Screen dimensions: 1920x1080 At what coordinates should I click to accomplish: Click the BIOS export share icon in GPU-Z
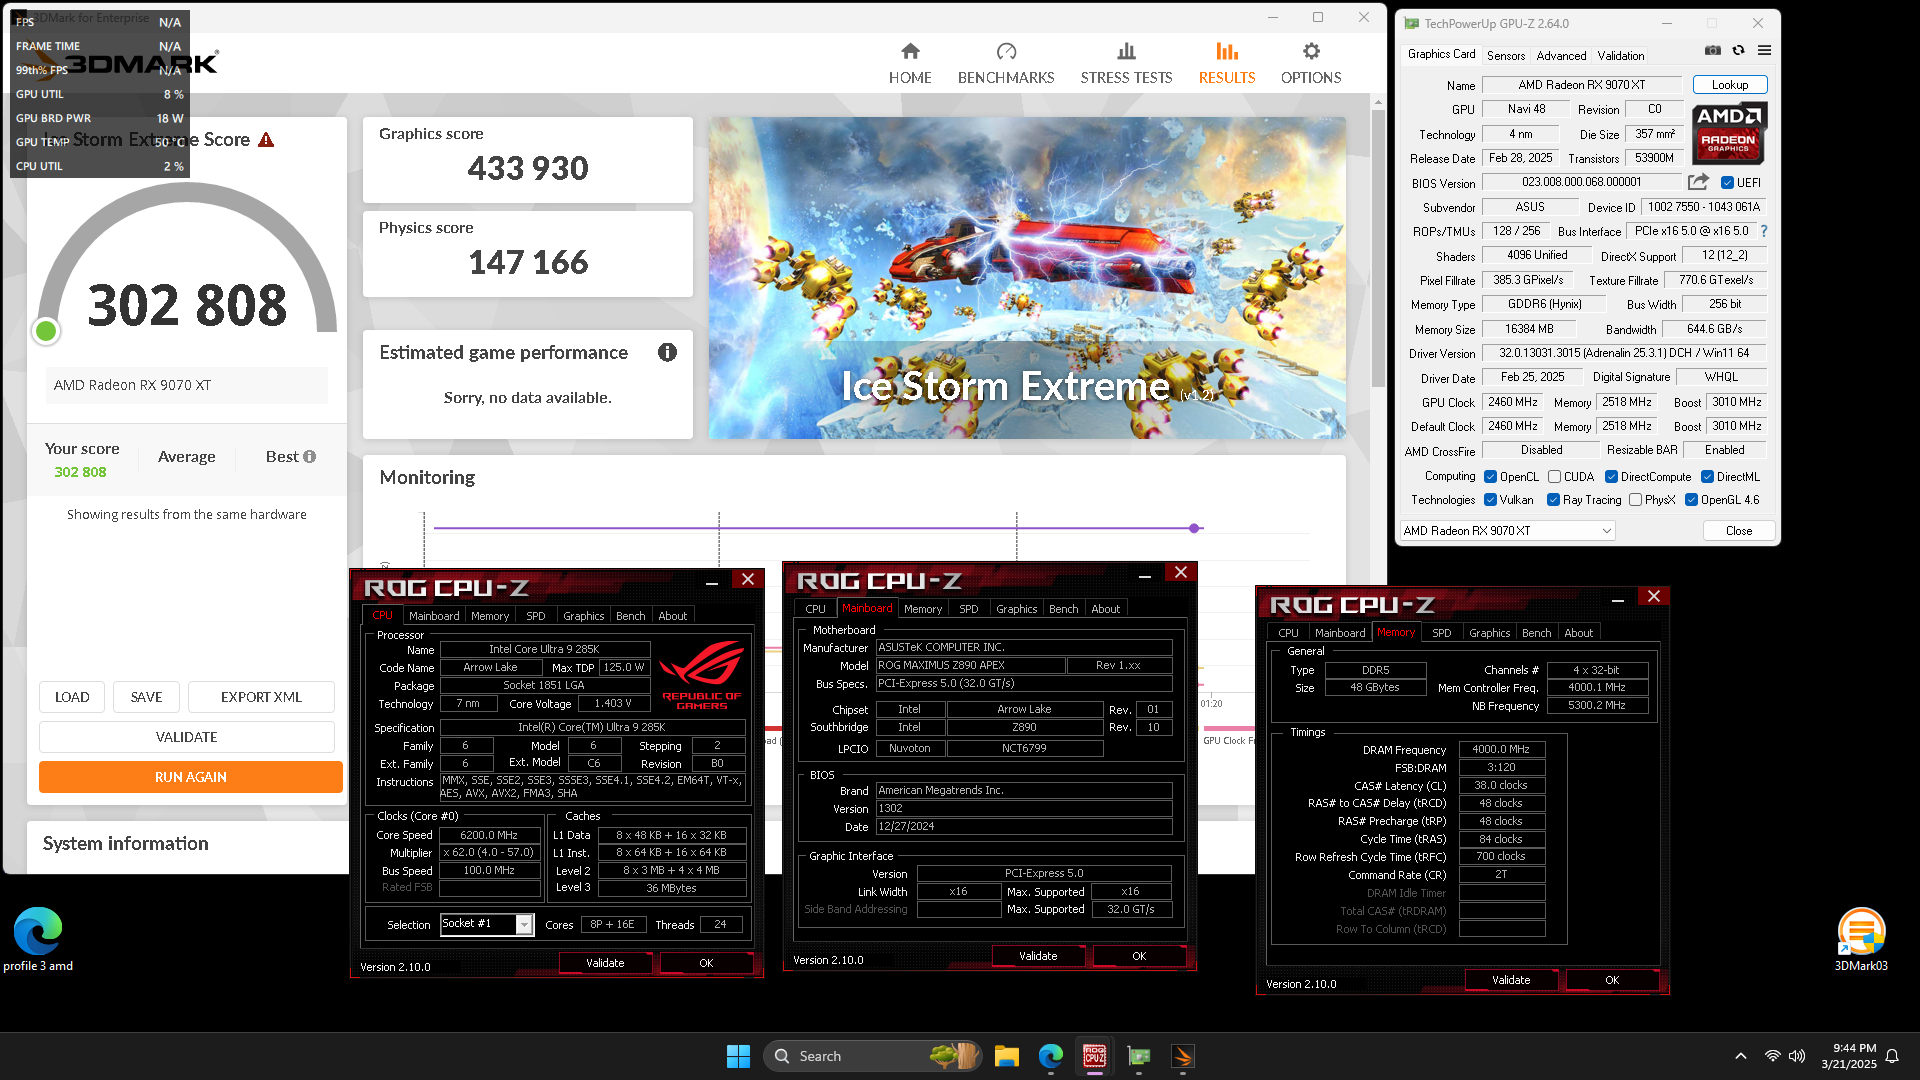tap(1698, 182)
